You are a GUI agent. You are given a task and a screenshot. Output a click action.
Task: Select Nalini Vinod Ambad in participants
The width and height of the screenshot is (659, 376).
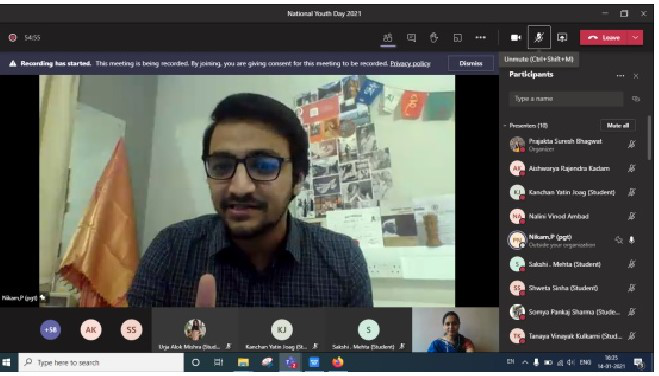click(x=573, y=216)
